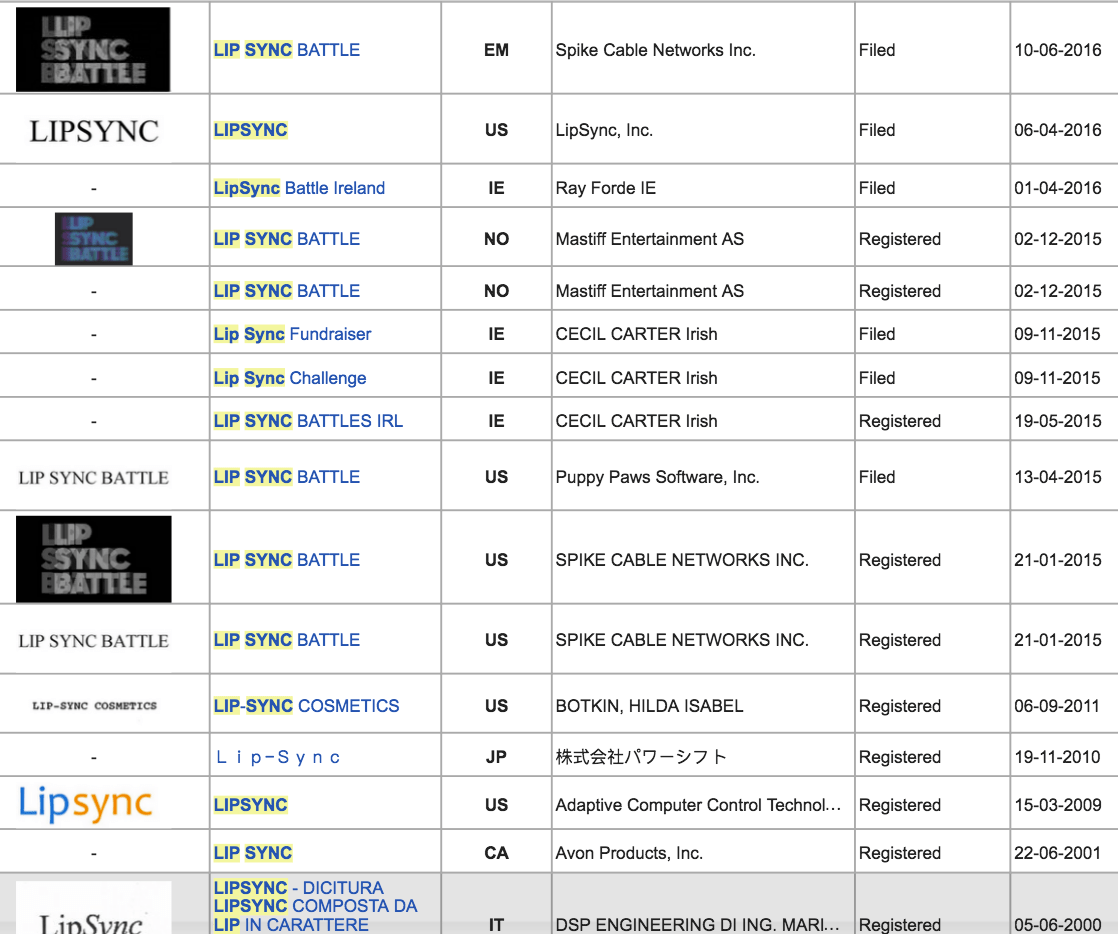Viewport: 1118px width, 934px height.
Task: Select the Japanese owner name cell in the JP row
Action: click(641, 756)
